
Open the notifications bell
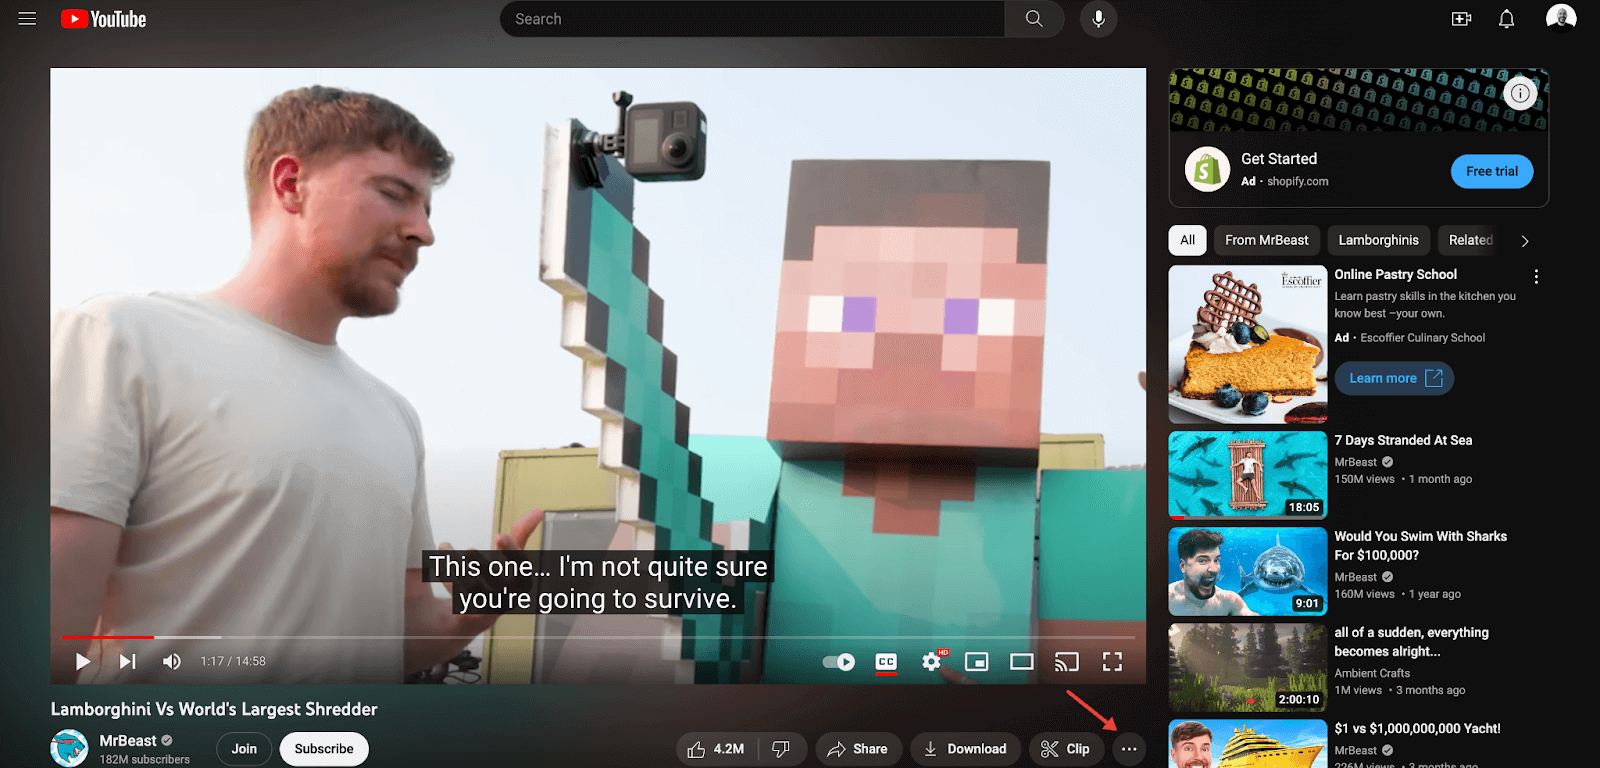pos(1506,19)
